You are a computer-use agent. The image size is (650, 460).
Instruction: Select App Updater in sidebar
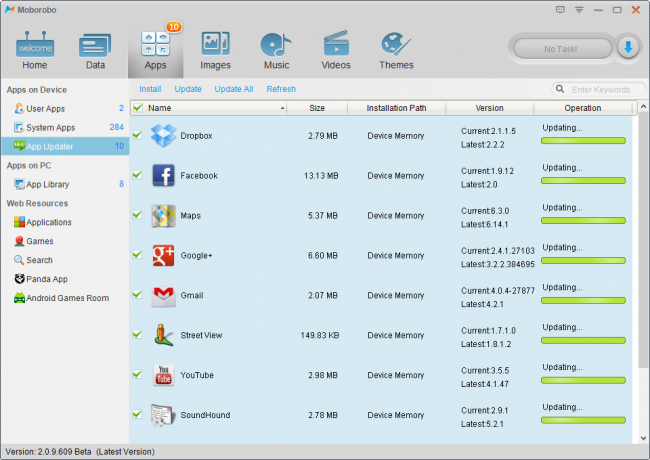[65, 146]
